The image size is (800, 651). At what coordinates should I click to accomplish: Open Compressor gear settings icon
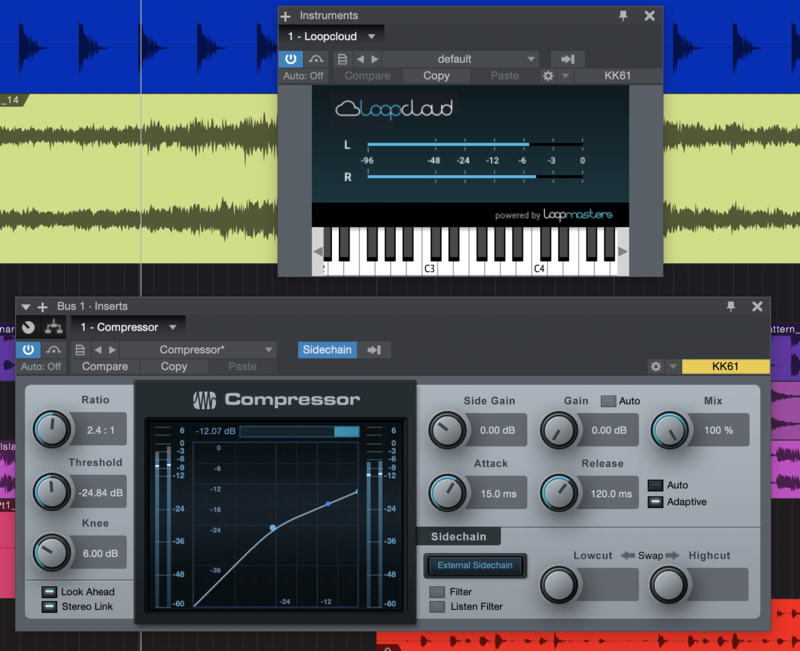[x=656, y=367]
